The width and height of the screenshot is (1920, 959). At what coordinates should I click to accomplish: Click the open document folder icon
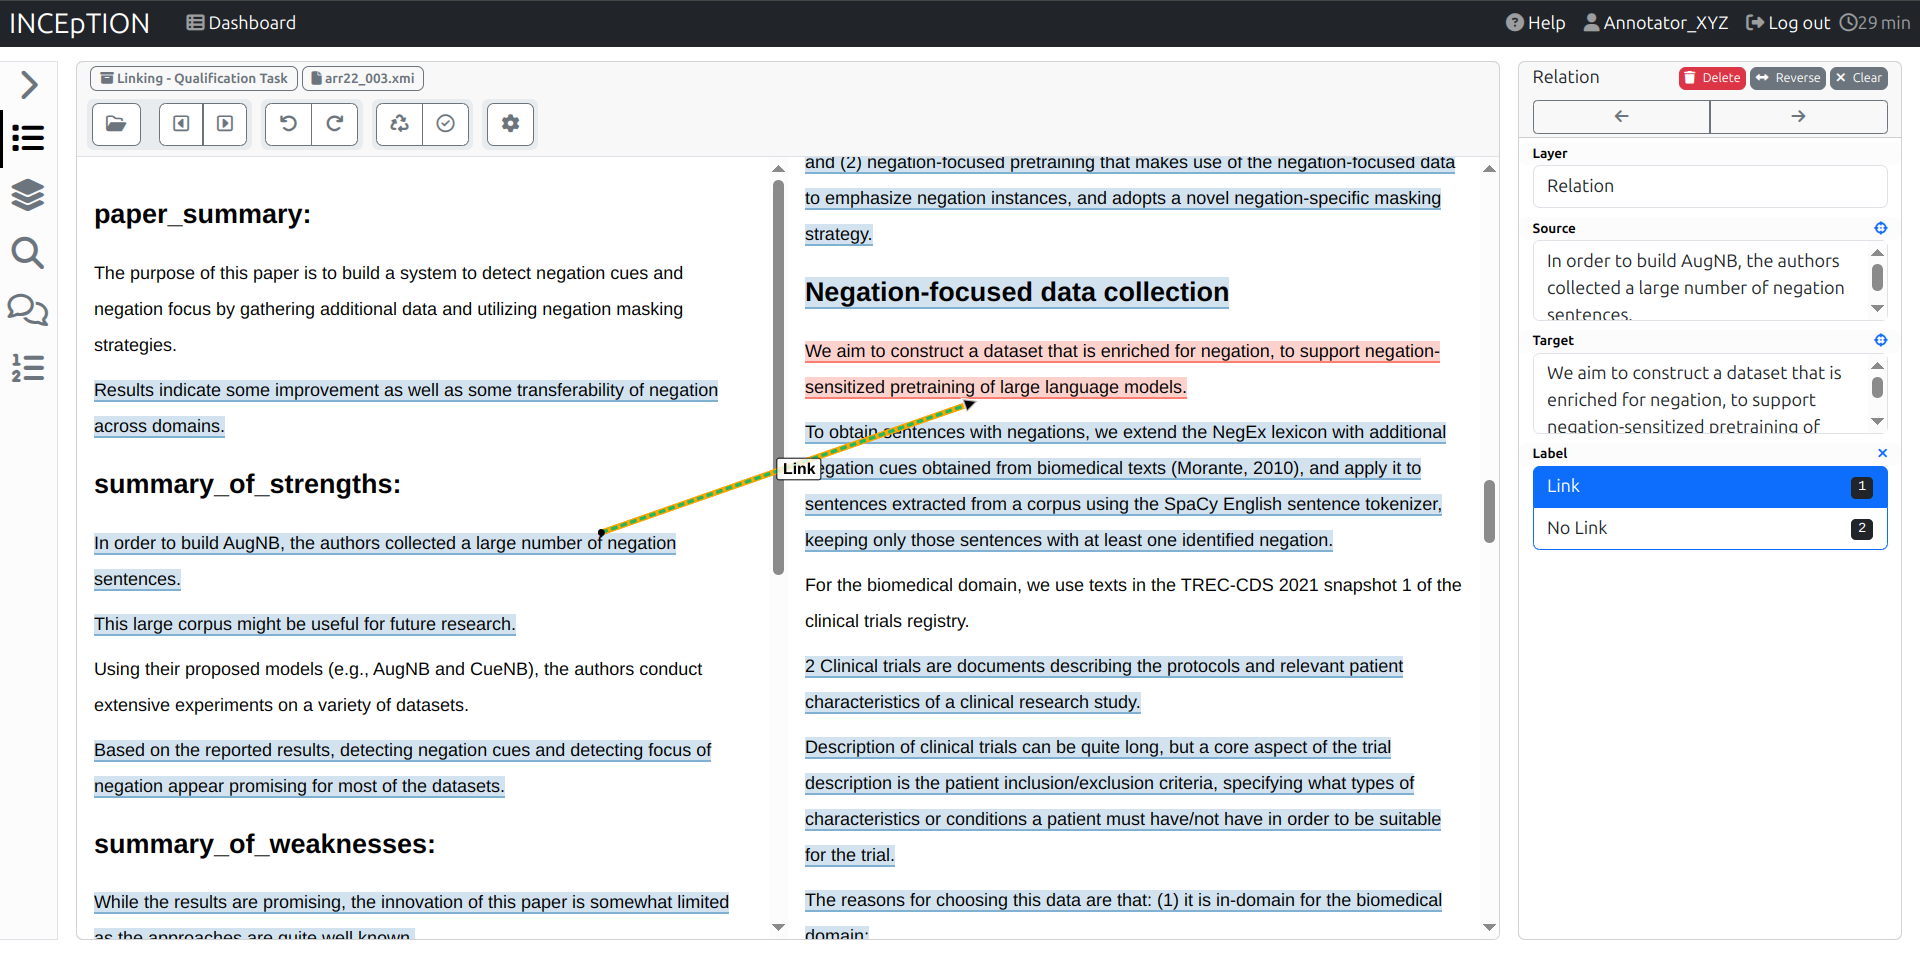click(x=116, y=124)
